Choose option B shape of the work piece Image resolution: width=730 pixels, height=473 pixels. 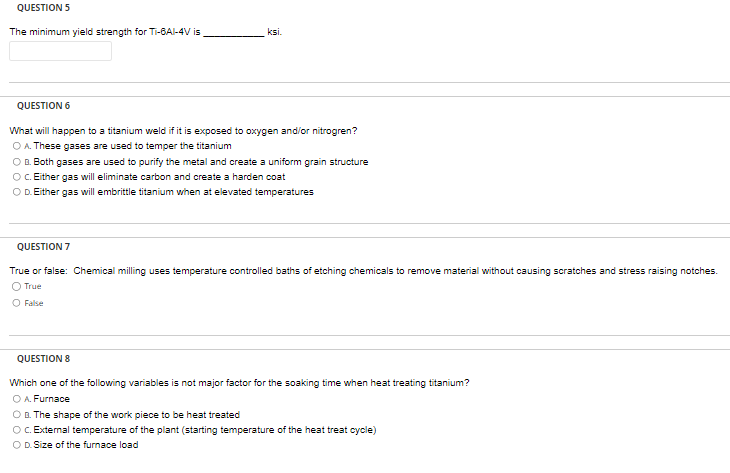[17, 414]
